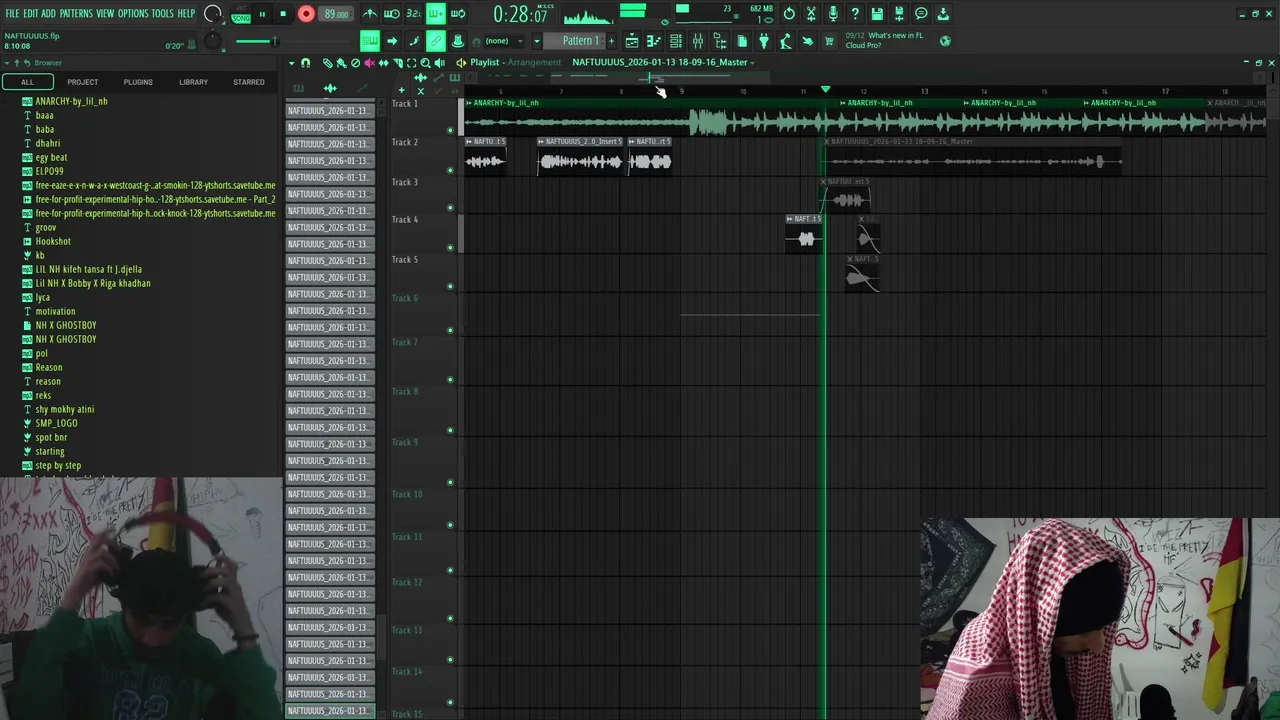Viewport: 1280px width, 720px height.
Task: Start recording with the red record button
Action: point(306,14)
